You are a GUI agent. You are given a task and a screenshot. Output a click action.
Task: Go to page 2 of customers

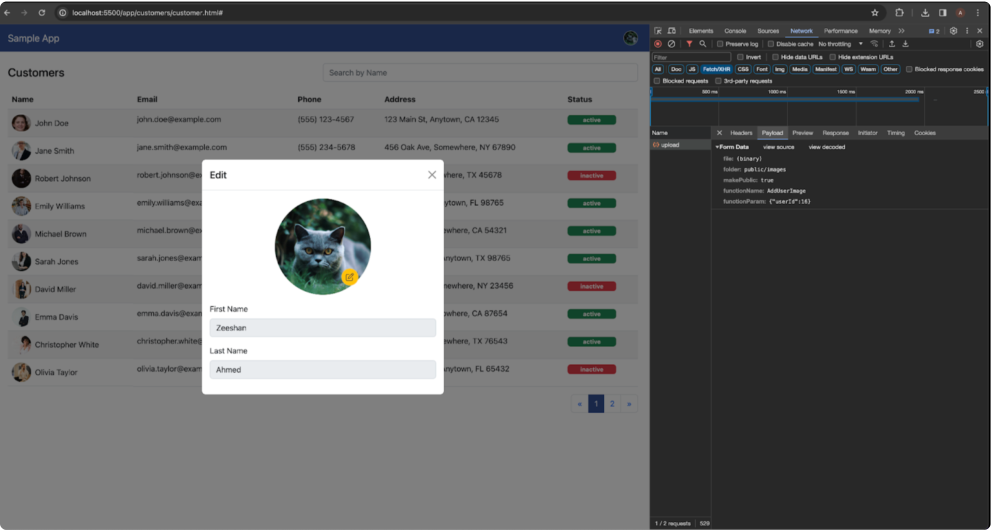[612, 404]
